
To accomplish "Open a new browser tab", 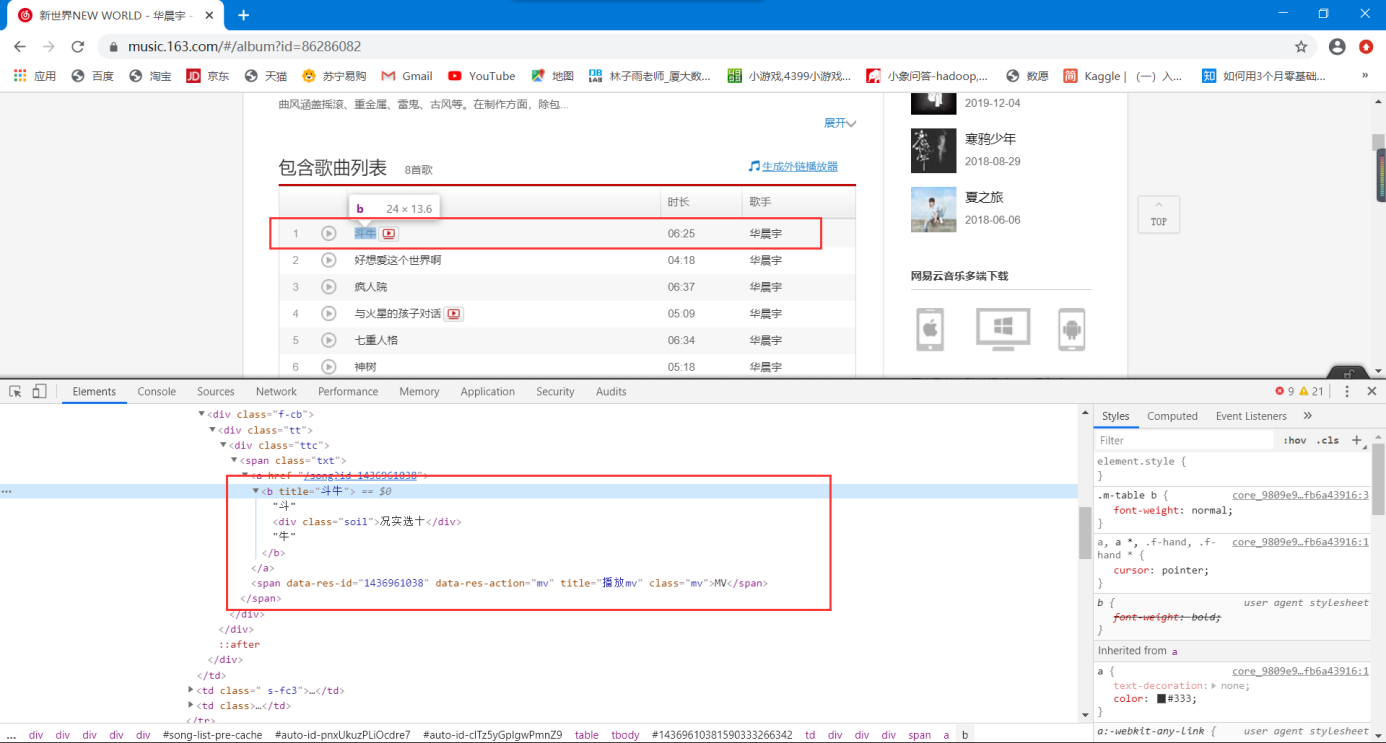I will click(x=244, y=15).
